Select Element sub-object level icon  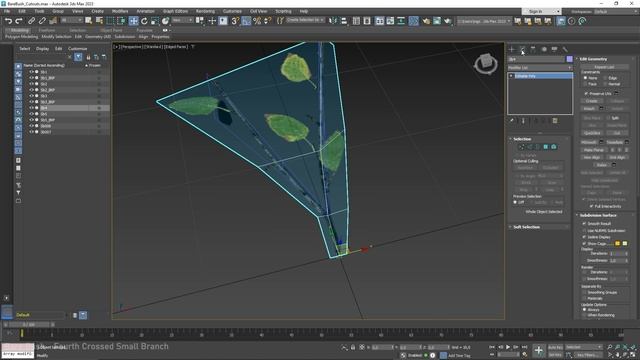[554, 147]
